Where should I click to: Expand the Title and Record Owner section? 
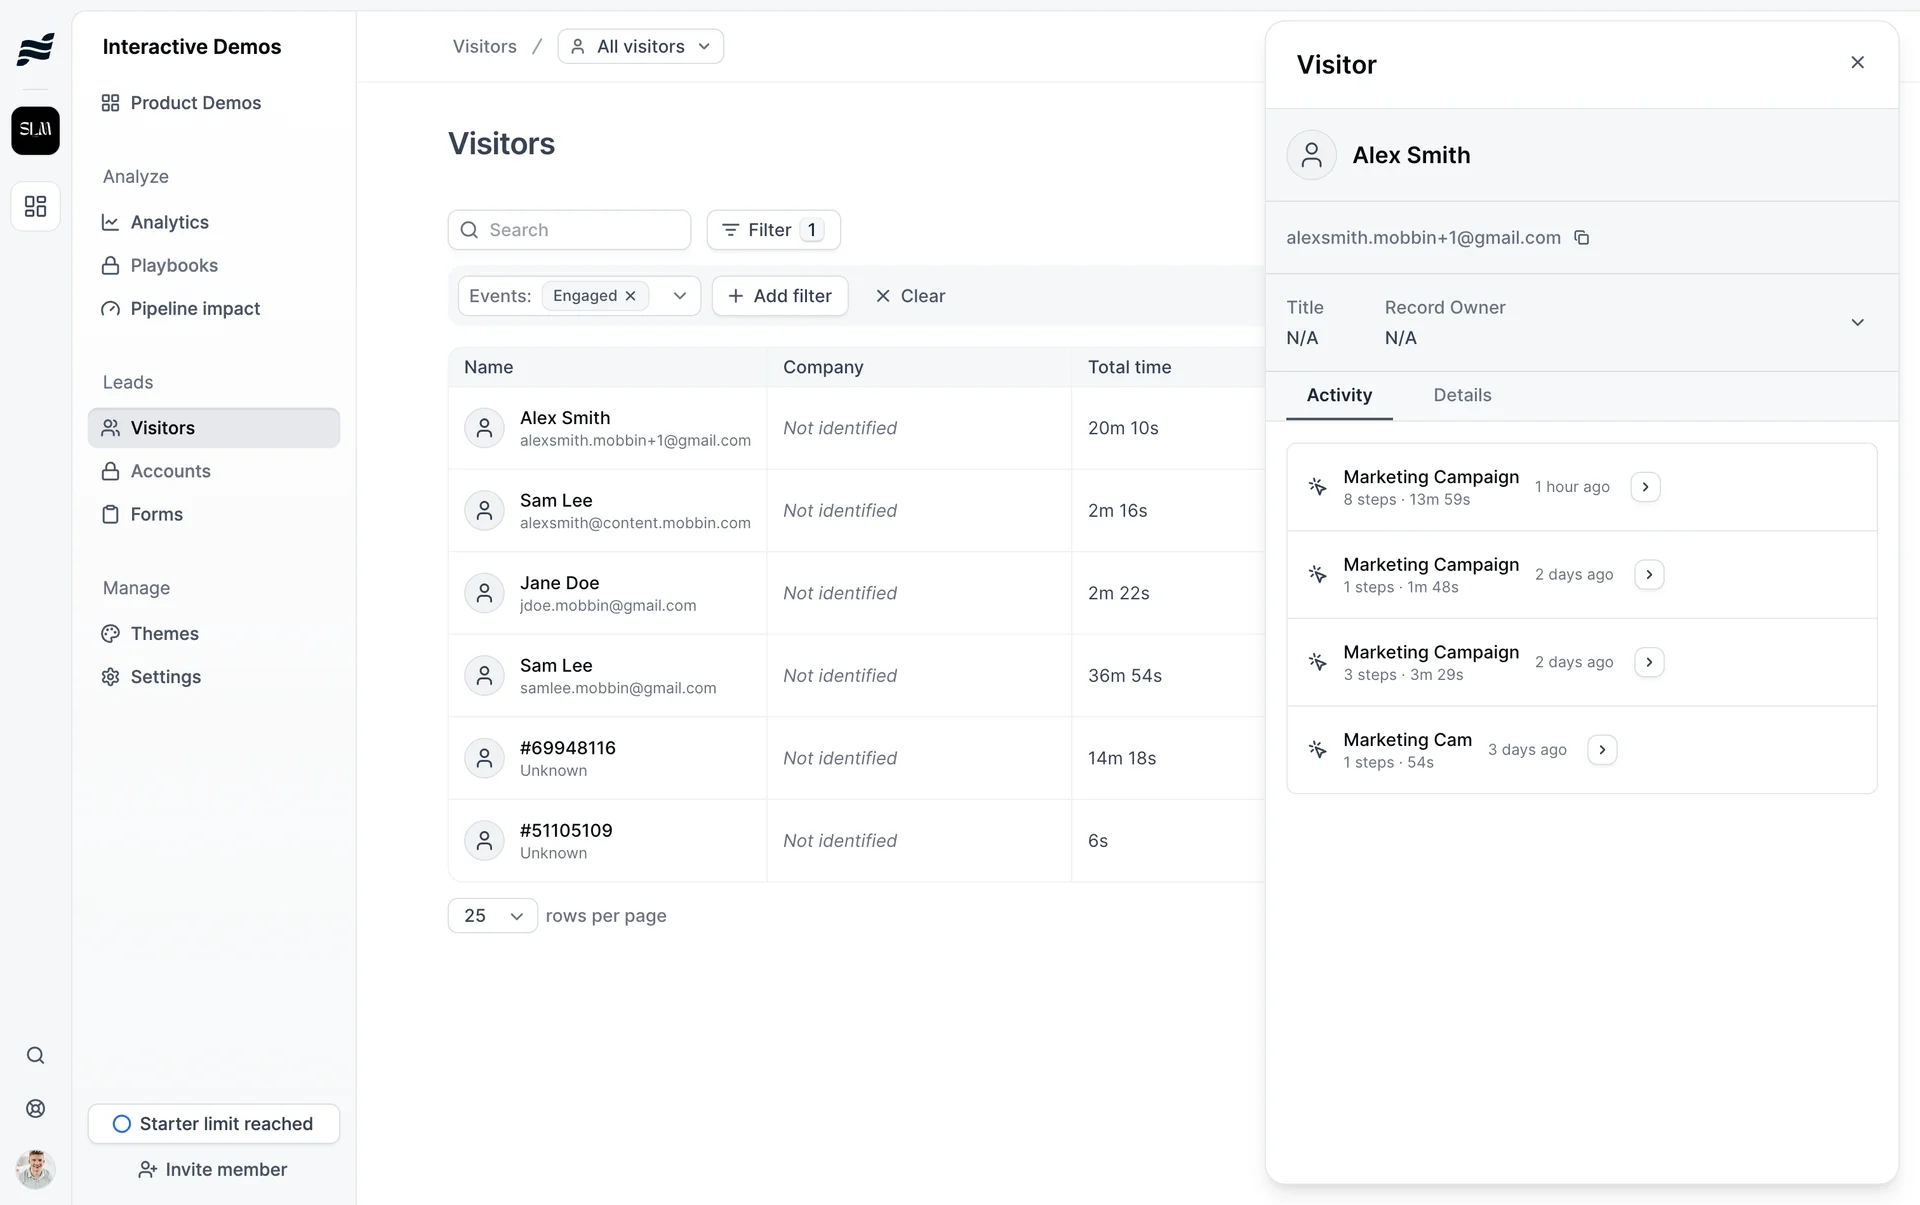pyautogui.click(x=1857, y=323)
